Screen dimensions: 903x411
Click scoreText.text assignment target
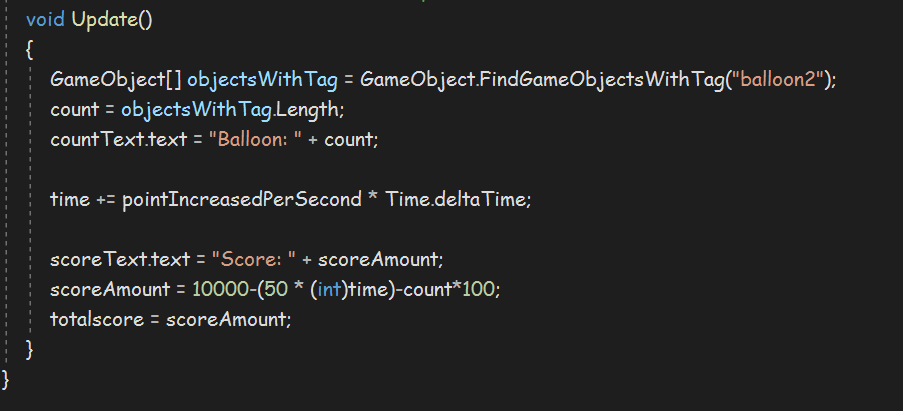click(x=120, y=259)
